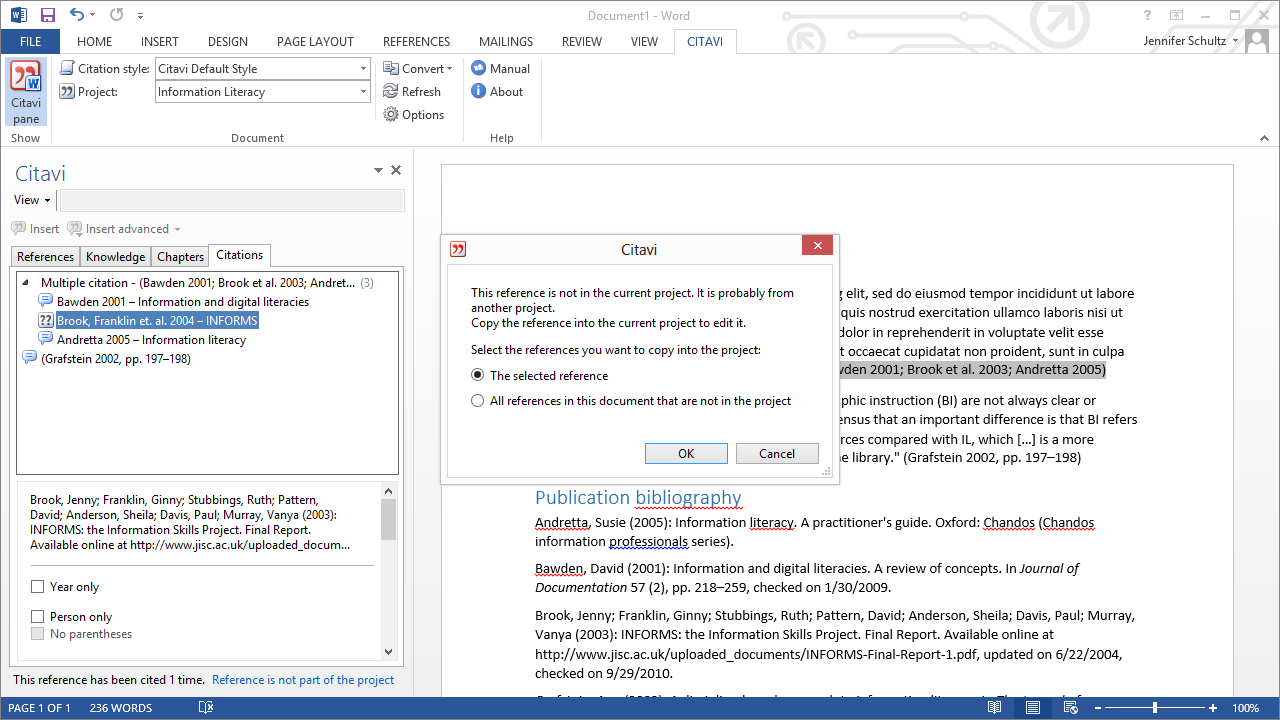This screenshot has width=1280, height=720.
Task: Click the zoom slider handle
Action: click(1155, 707)
